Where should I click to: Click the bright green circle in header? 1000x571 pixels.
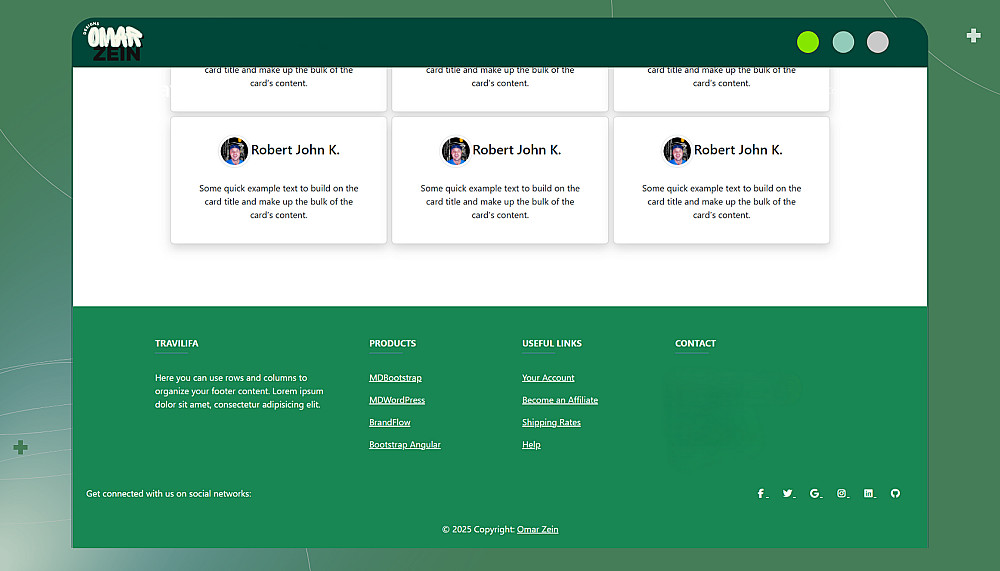(x=808, y=42)
